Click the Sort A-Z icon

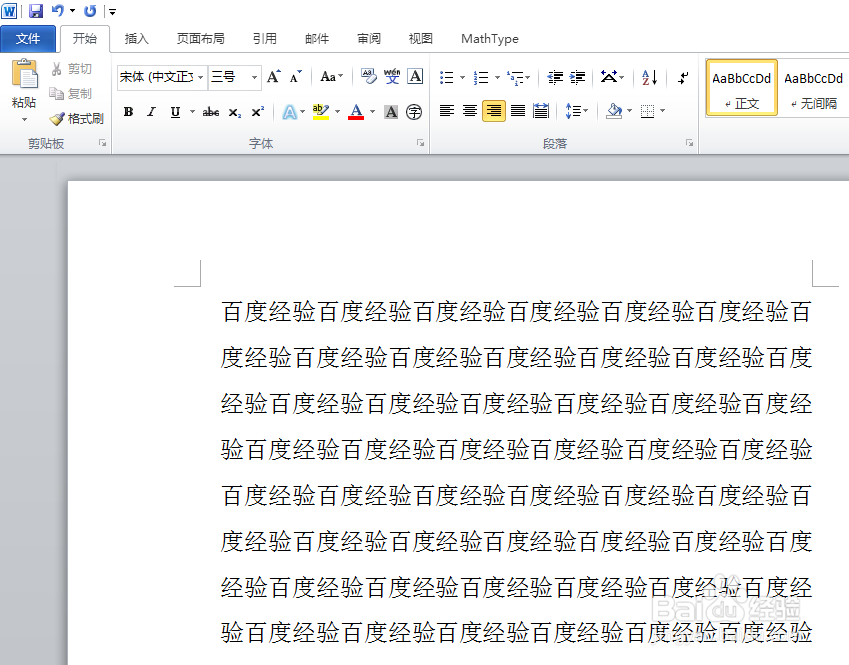coord(649,77)
